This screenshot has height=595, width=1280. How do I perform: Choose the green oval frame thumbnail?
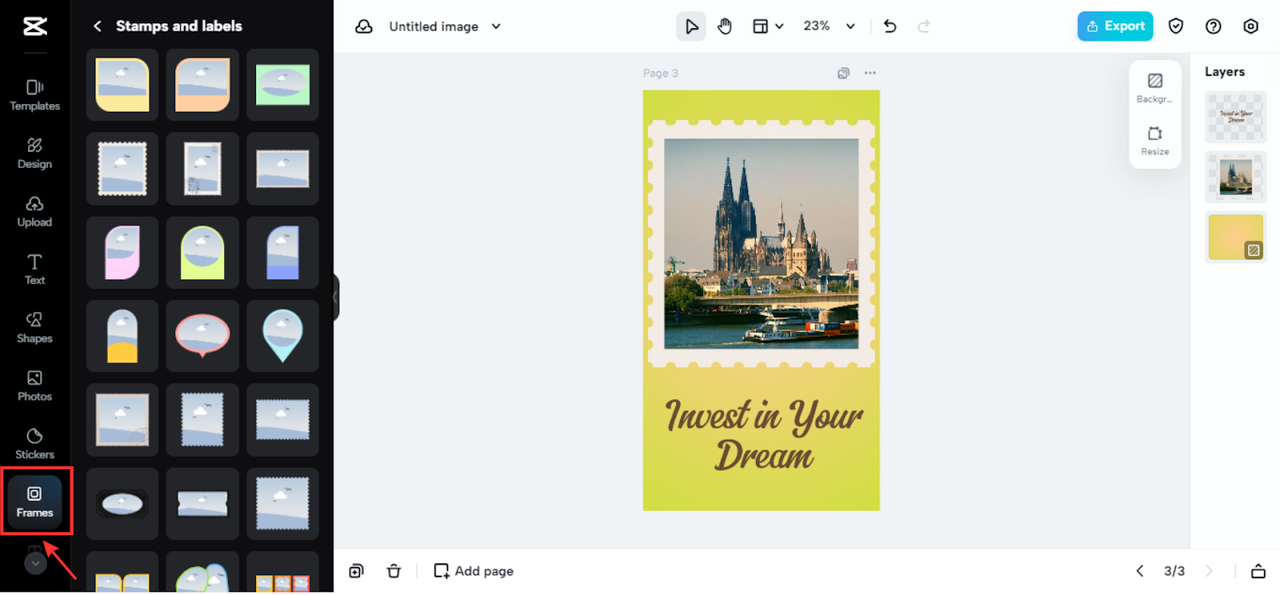coord(282,85)
